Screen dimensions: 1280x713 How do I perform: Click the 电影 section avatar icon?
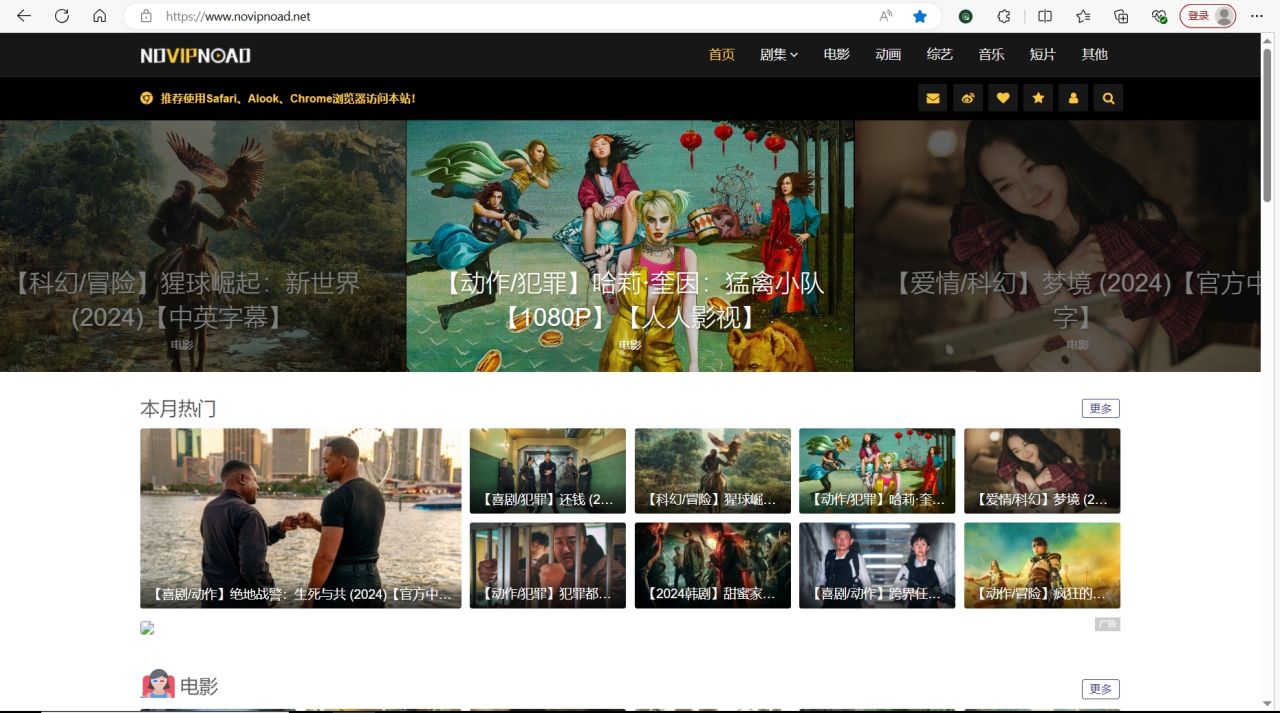pos(158,685)
